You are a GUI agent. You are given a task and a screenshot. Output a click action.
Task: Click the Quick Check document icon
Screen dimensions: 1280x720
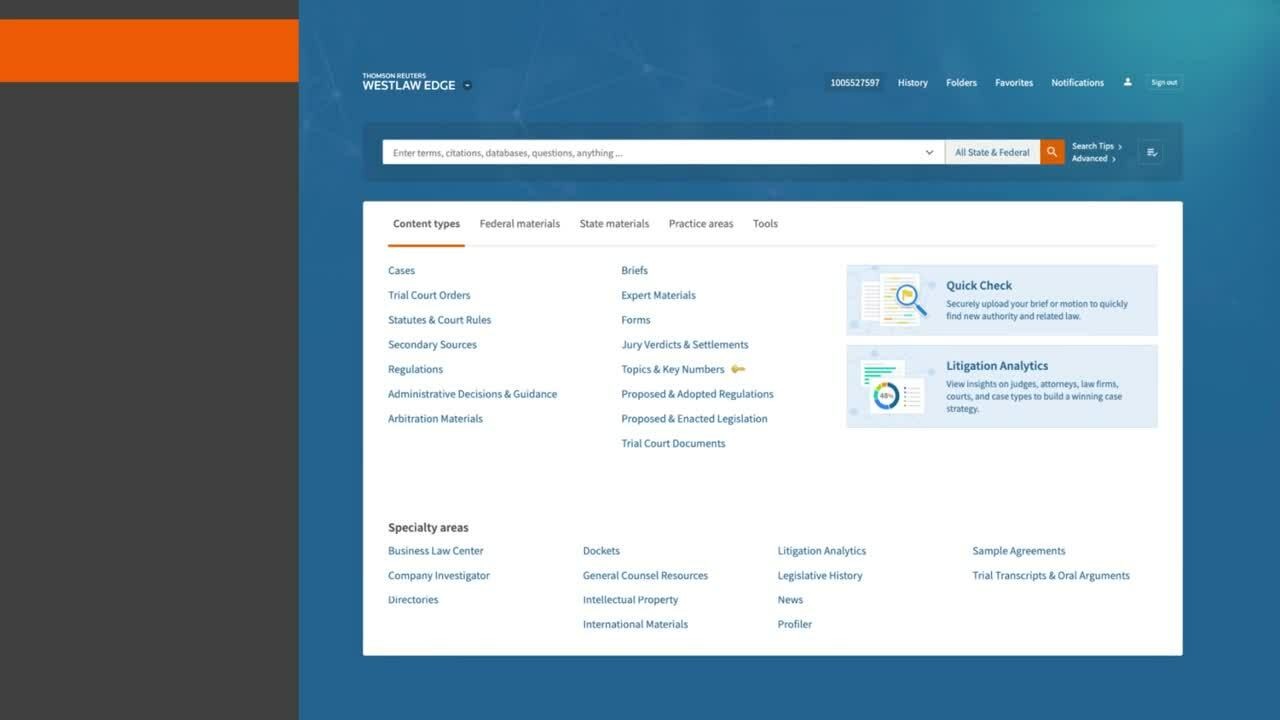(x=895, y=299)
